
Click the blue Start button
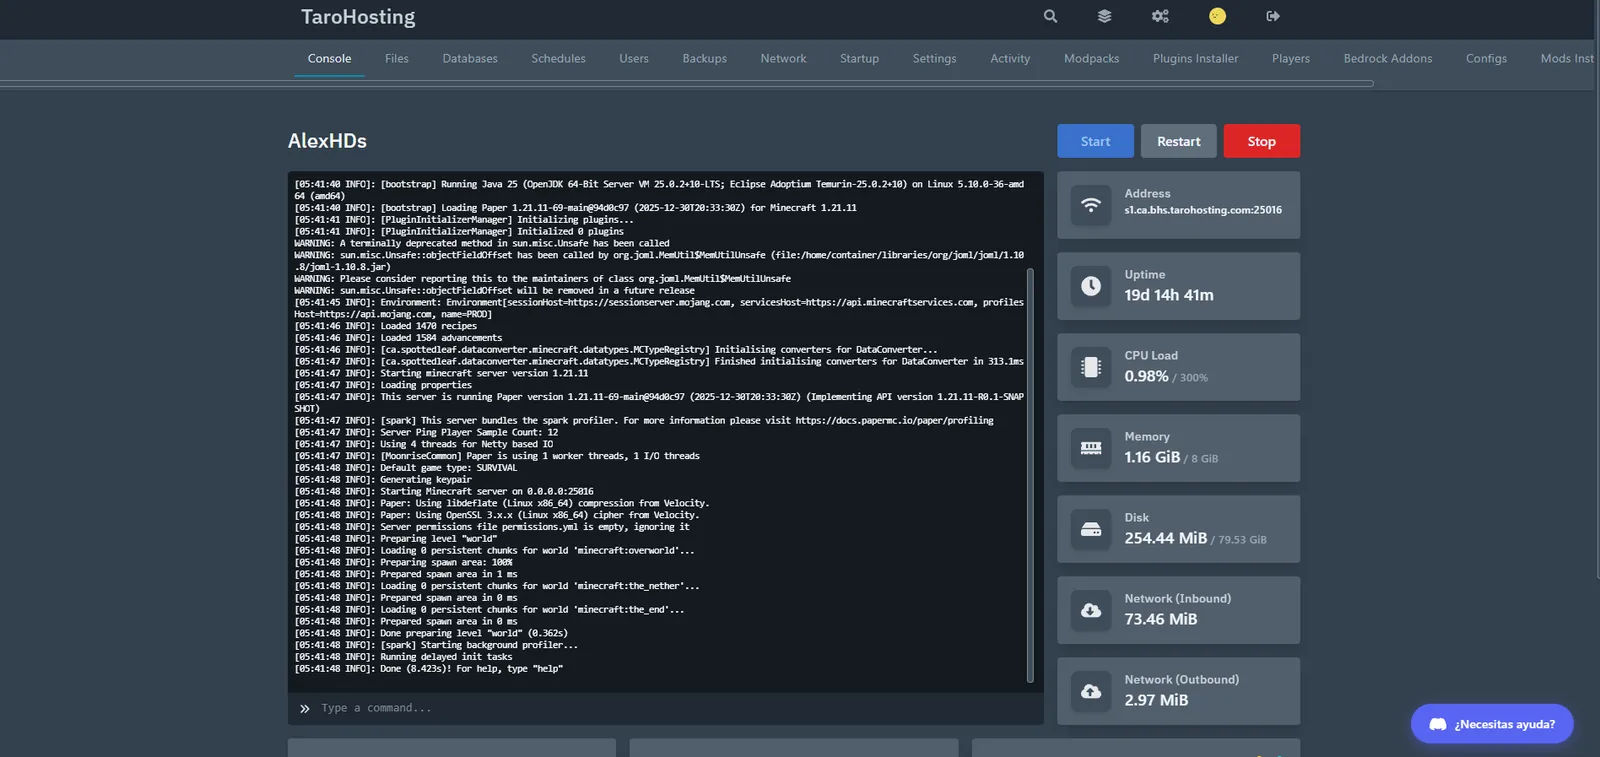1095,141
